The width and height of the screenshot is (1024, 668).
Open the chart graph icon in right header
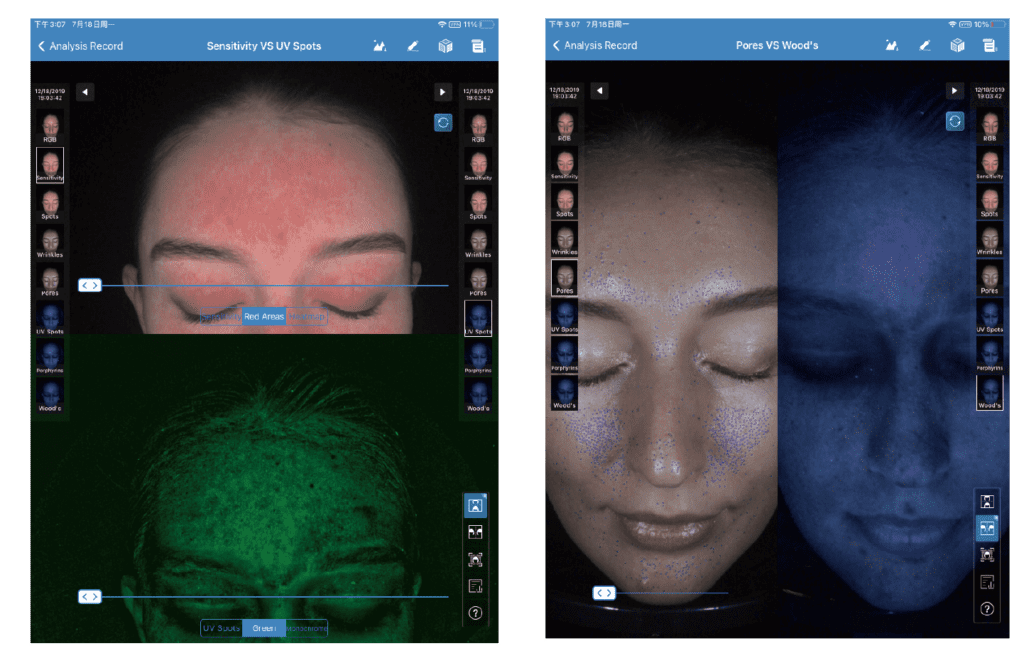coord(892,45)
